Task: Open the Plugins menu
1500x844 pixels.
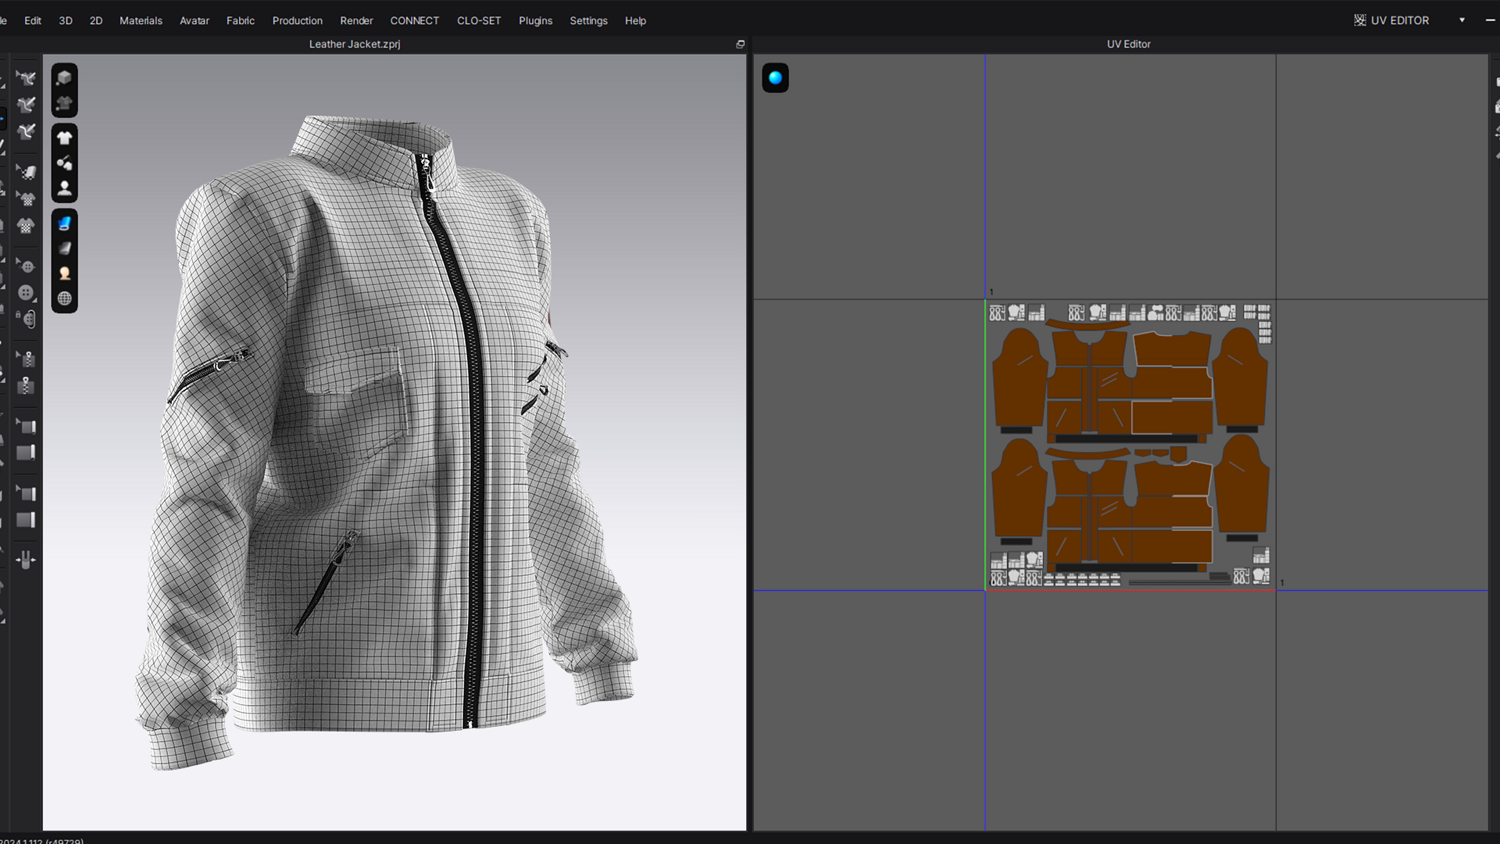Action: coord(535,20)
